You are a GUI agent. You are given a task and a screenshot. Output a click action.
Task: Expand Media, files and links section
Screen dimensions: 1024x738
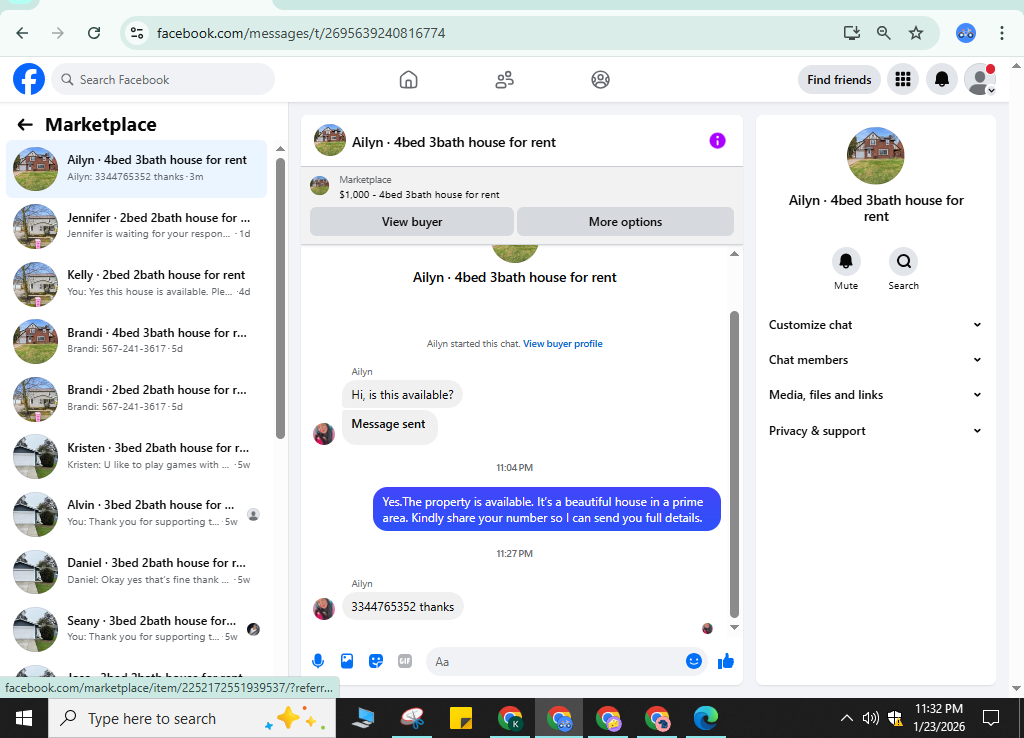(x=875, y=394)
